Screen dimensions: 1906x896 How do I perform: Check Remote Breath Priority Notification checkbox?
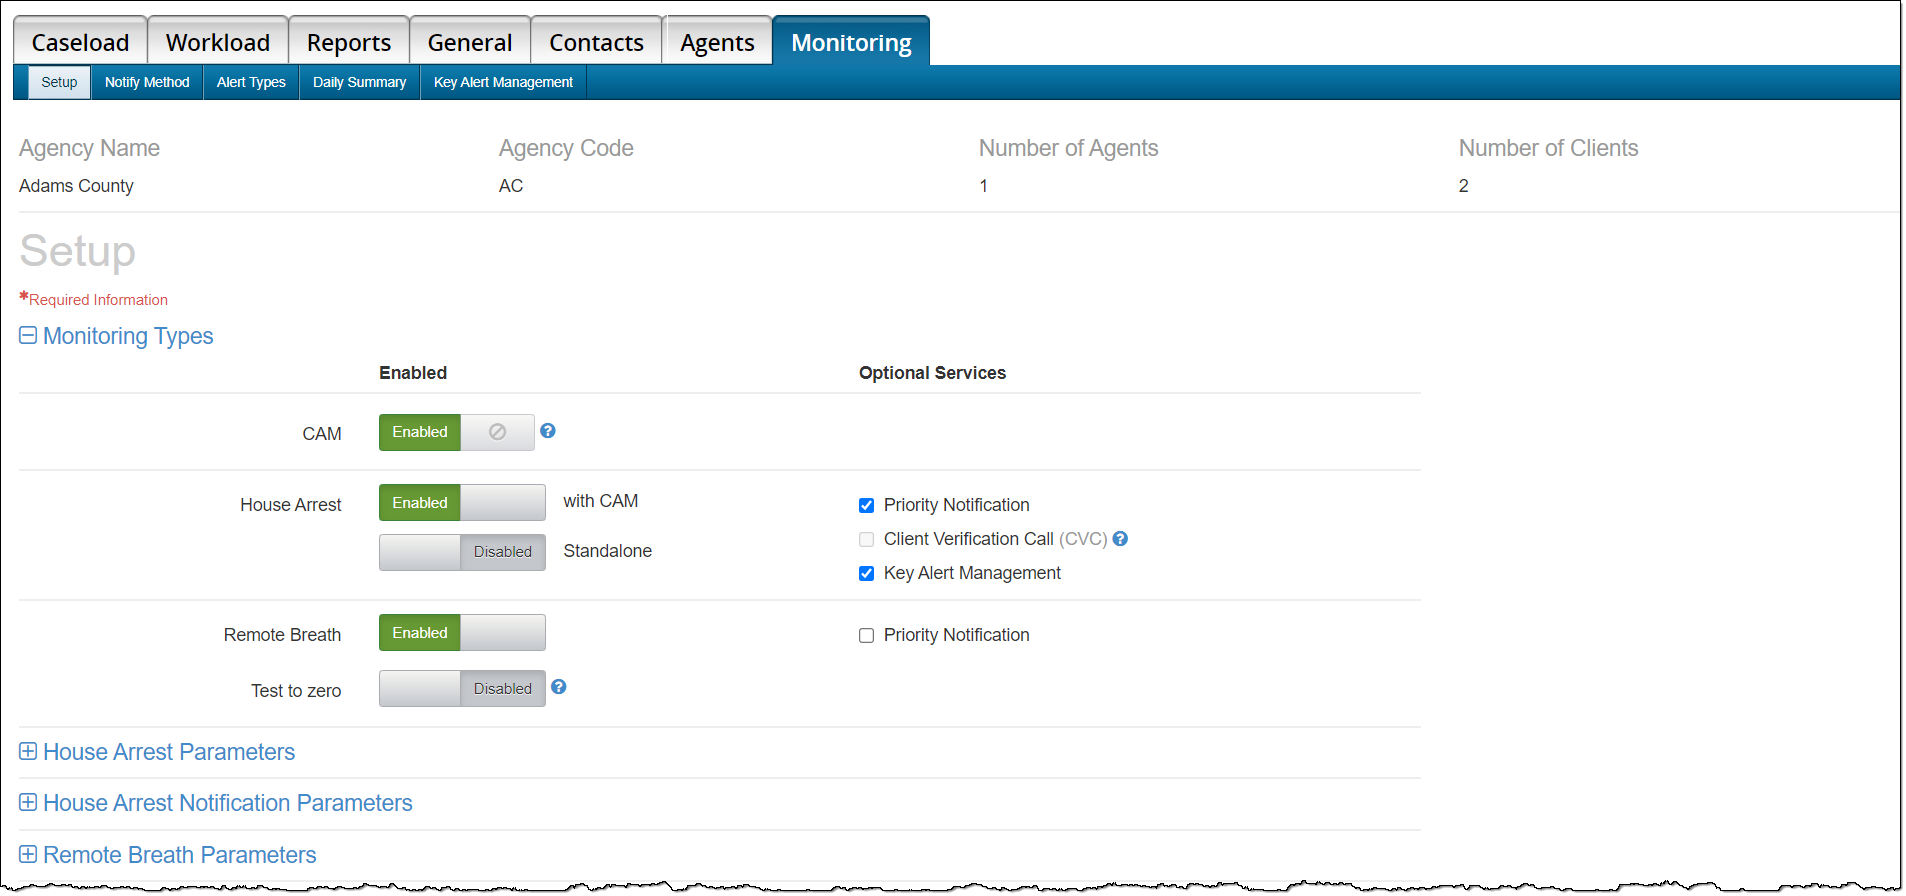coord(867,636)
